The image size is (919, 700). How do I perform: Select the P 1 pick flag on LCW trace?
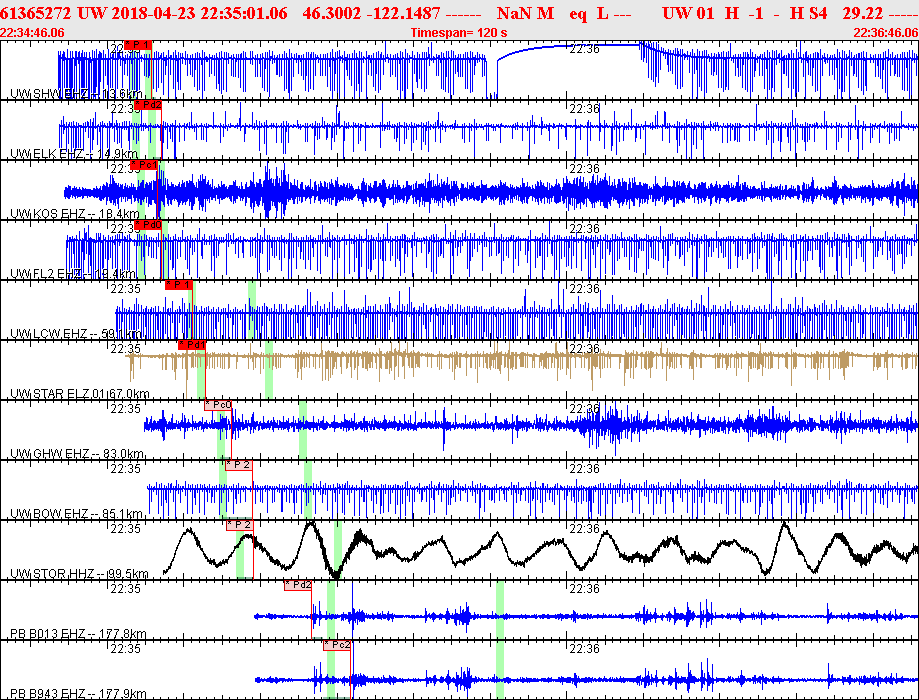click(179, 285)
